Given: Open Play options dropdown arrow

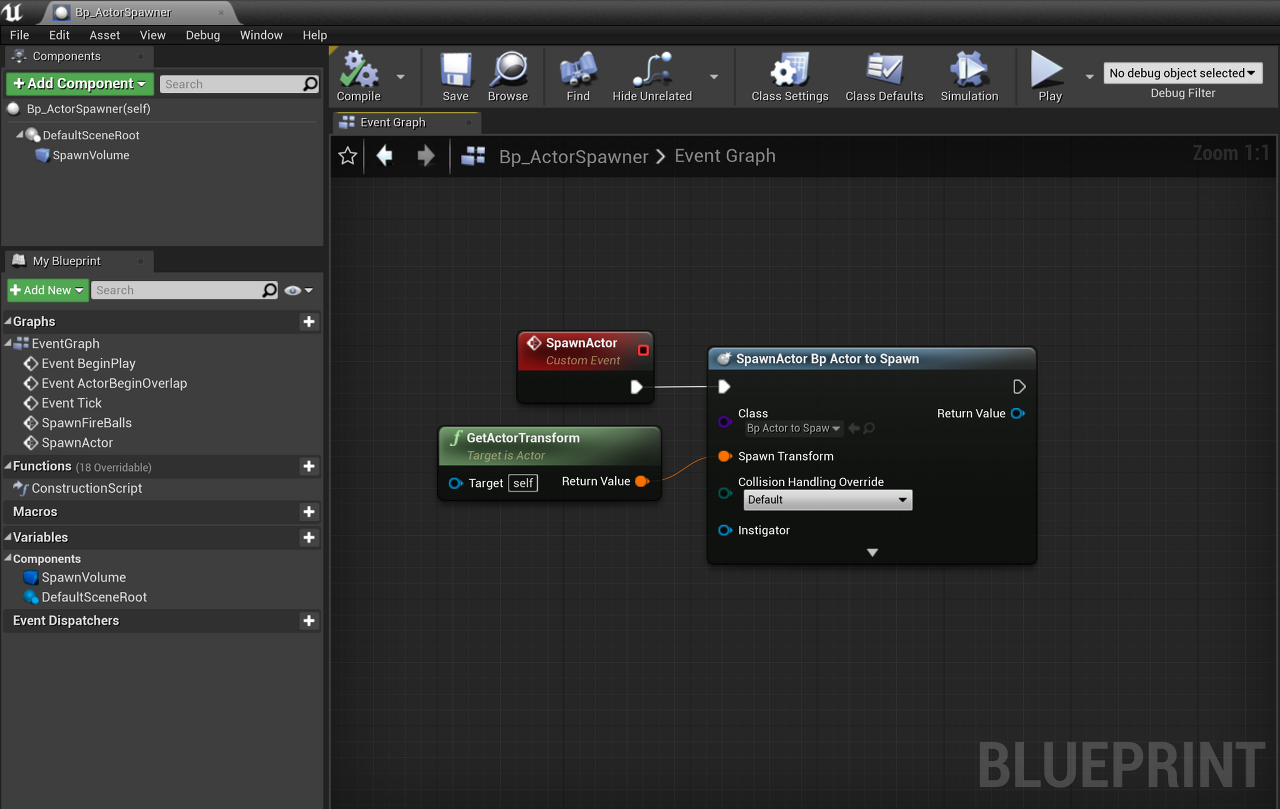Looking at the screenshot, I should [1089, 76].
